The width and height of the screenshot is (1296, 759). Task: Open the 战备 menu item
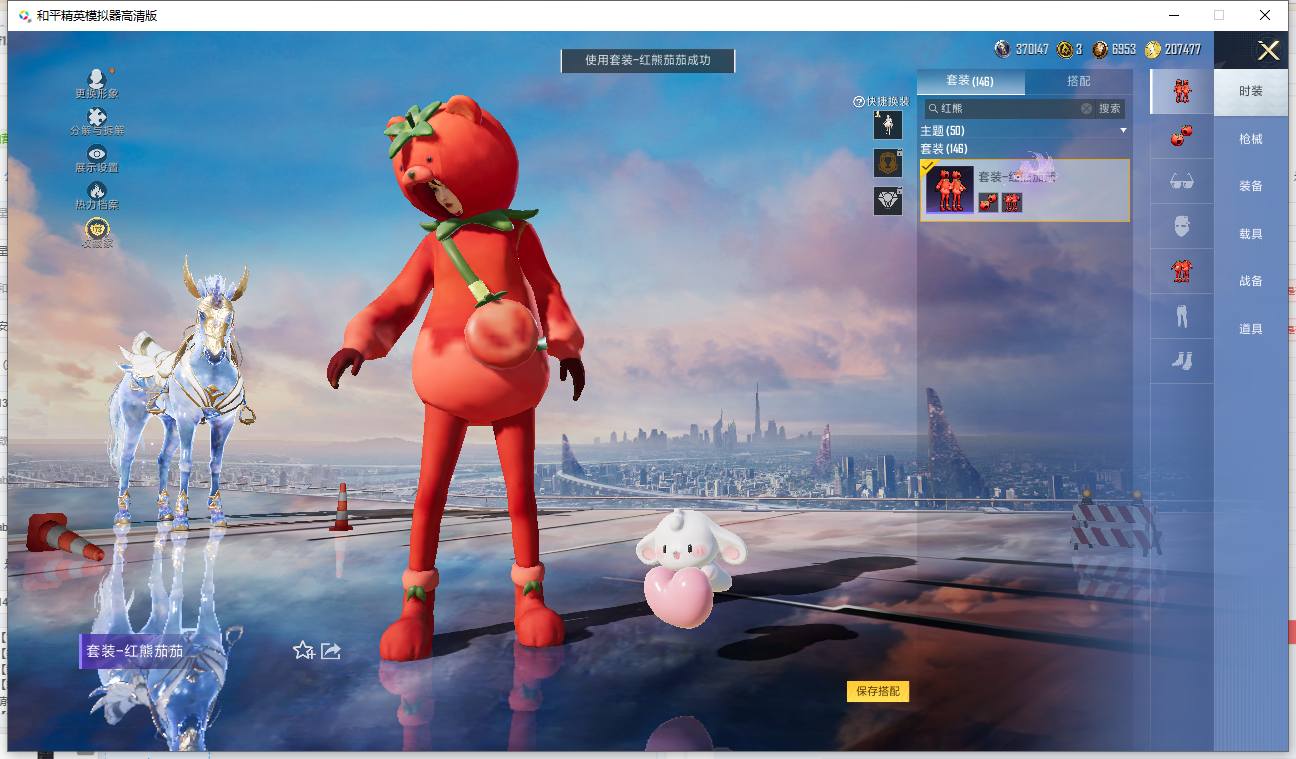click(x=1251, y=281)
